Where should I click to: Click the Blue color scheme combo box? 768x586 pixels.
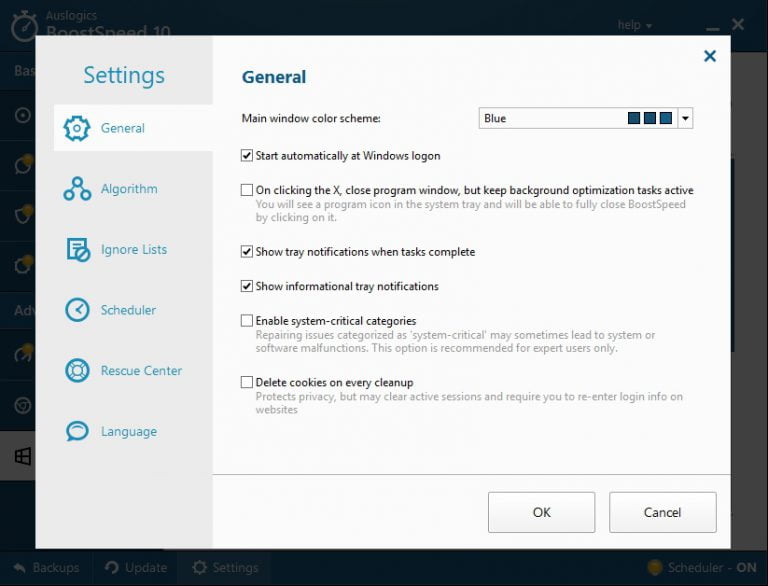coord(585,118)
